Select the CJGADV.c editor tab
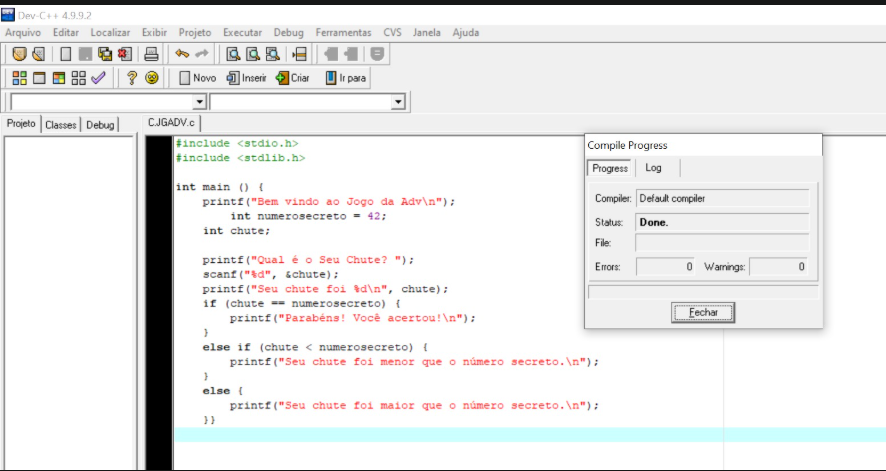This screenshot has width=886, height=471. click(171, 123)
